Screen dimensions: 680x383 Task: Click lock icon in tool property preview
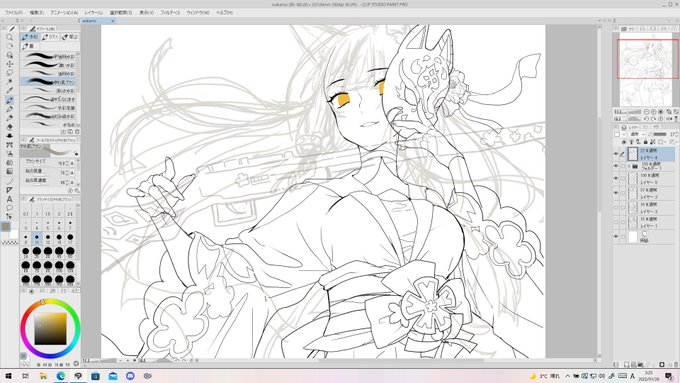(x=76, y=154)
